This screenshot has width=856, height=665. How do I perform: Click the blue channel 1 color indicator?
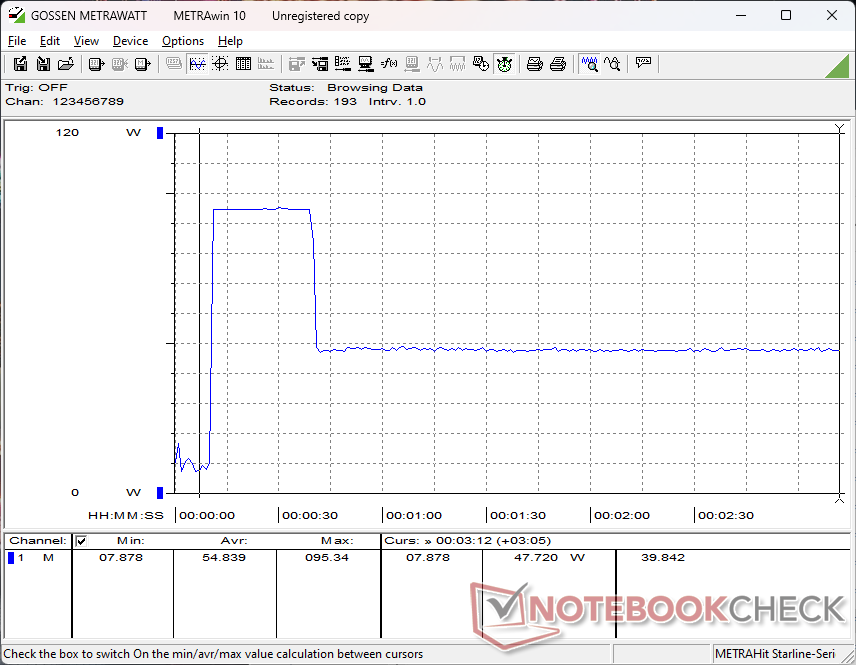(11, 558)
